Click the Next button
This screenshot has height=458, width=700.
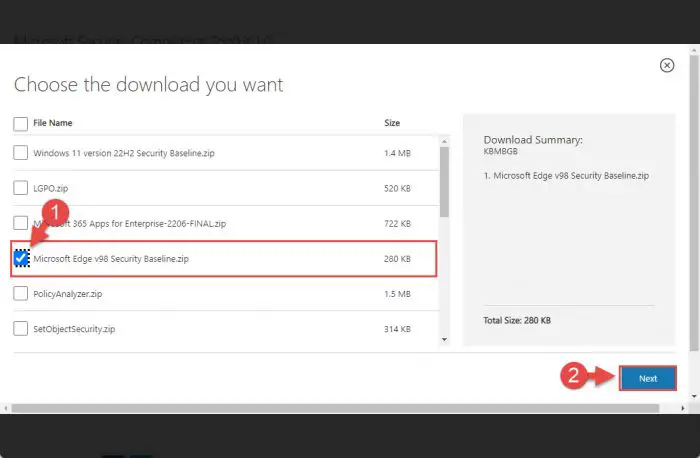(648, 379)
